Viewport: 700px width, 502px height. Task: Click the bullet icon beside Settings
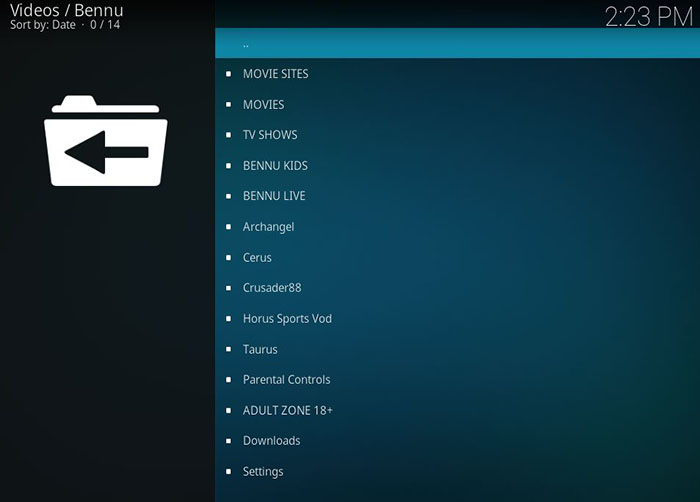229,472
